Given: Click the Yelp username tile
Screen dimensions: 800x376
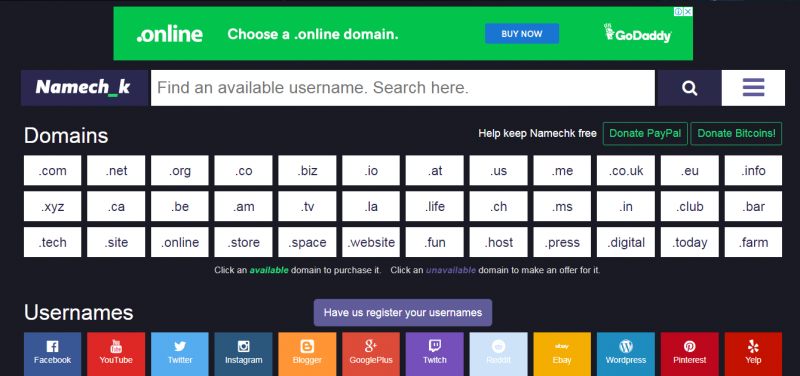Looking at the screenshot, I should point(753,354).
